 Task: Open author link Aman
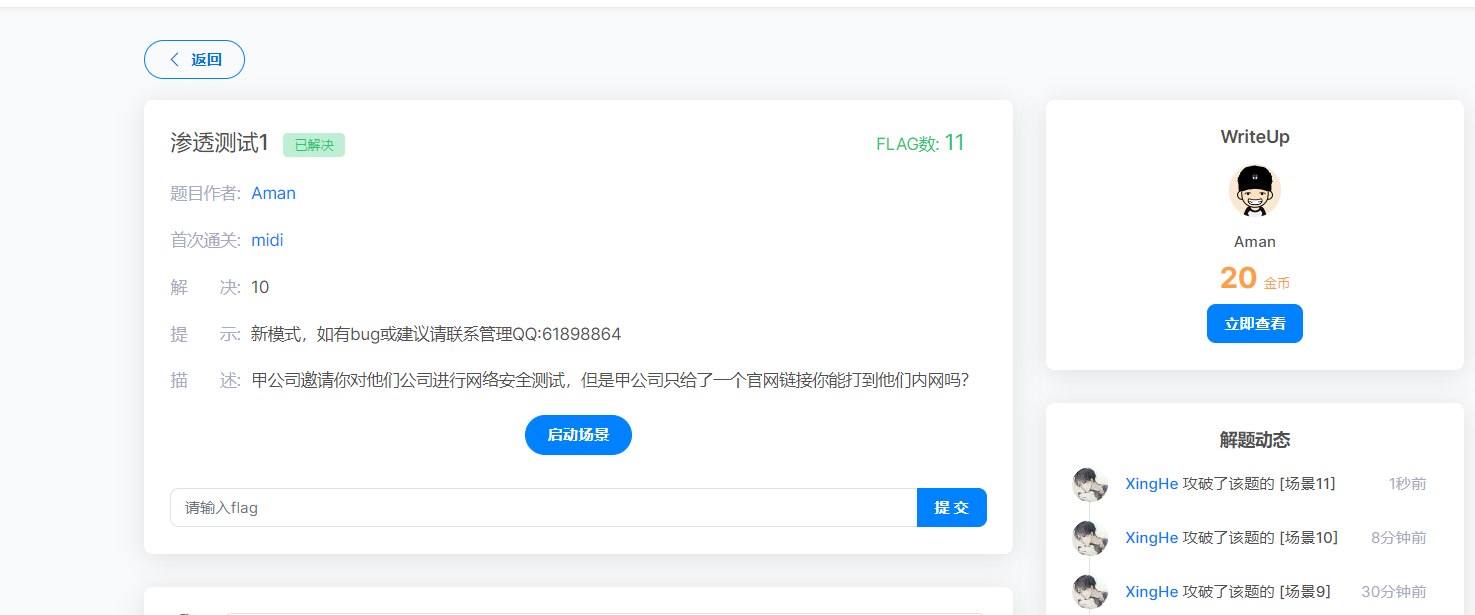coord(273,193)
